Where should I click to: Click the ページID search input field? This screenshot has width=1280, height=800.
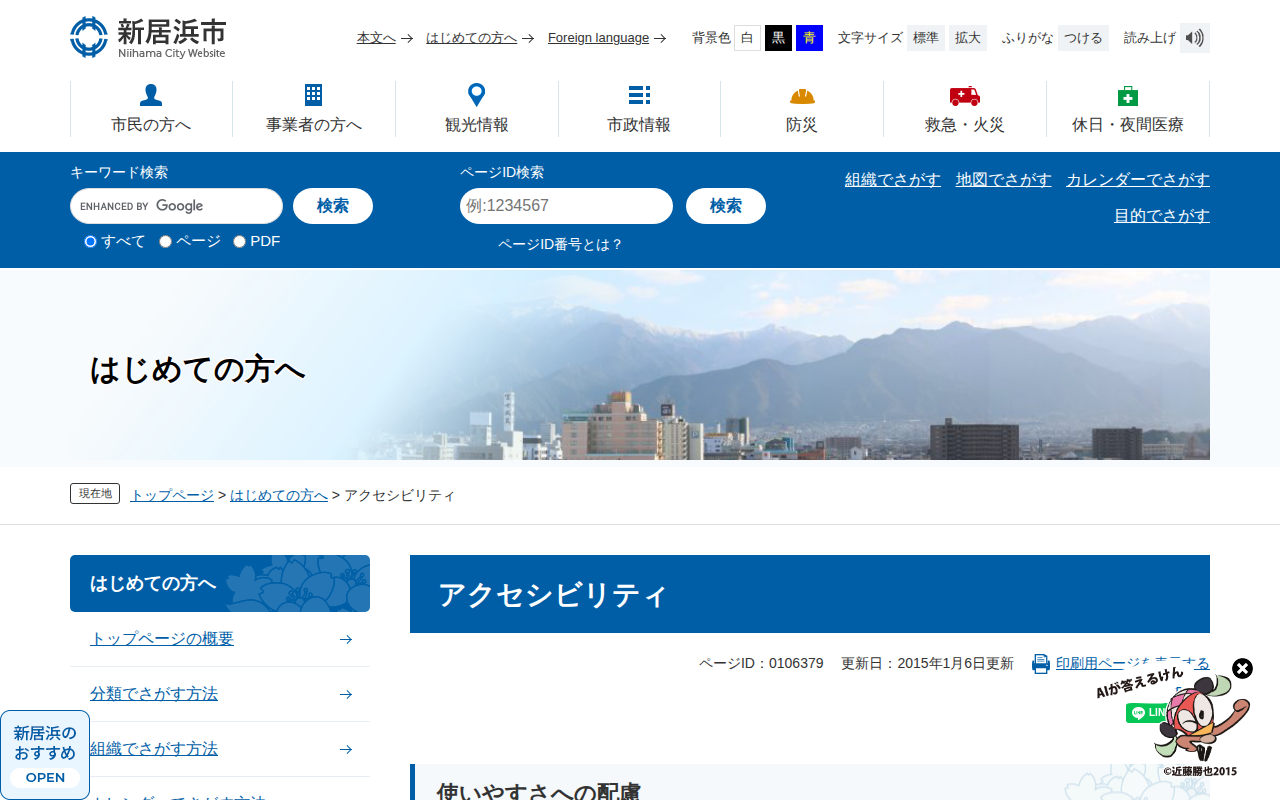[x=566, y=206]
